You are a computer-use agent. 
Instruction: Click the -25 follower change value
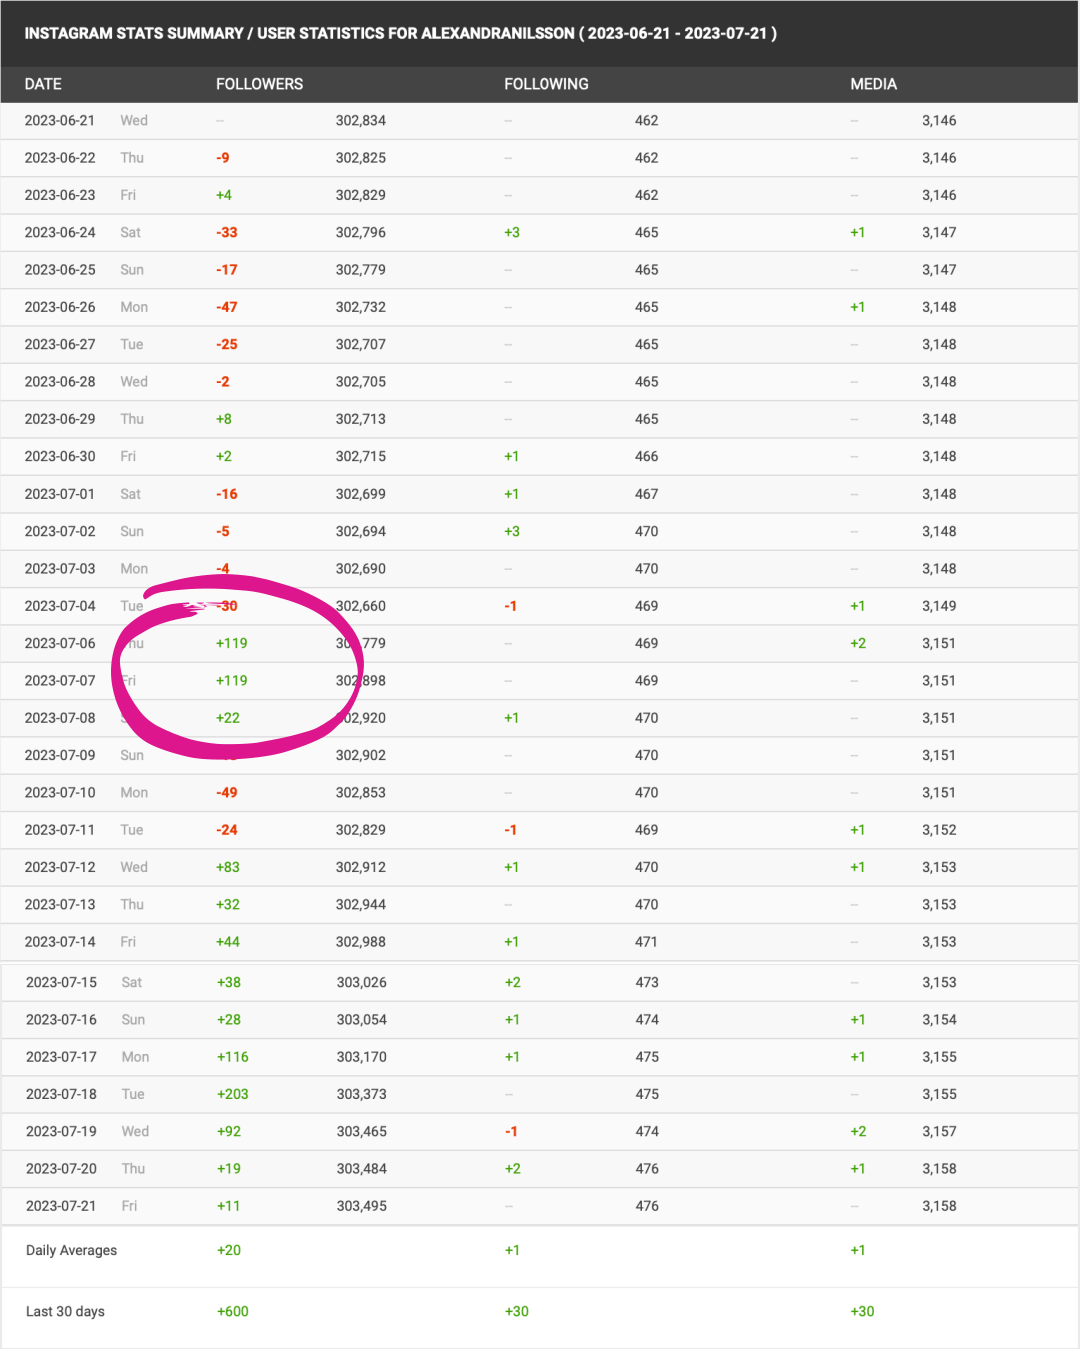click(227, 344)
